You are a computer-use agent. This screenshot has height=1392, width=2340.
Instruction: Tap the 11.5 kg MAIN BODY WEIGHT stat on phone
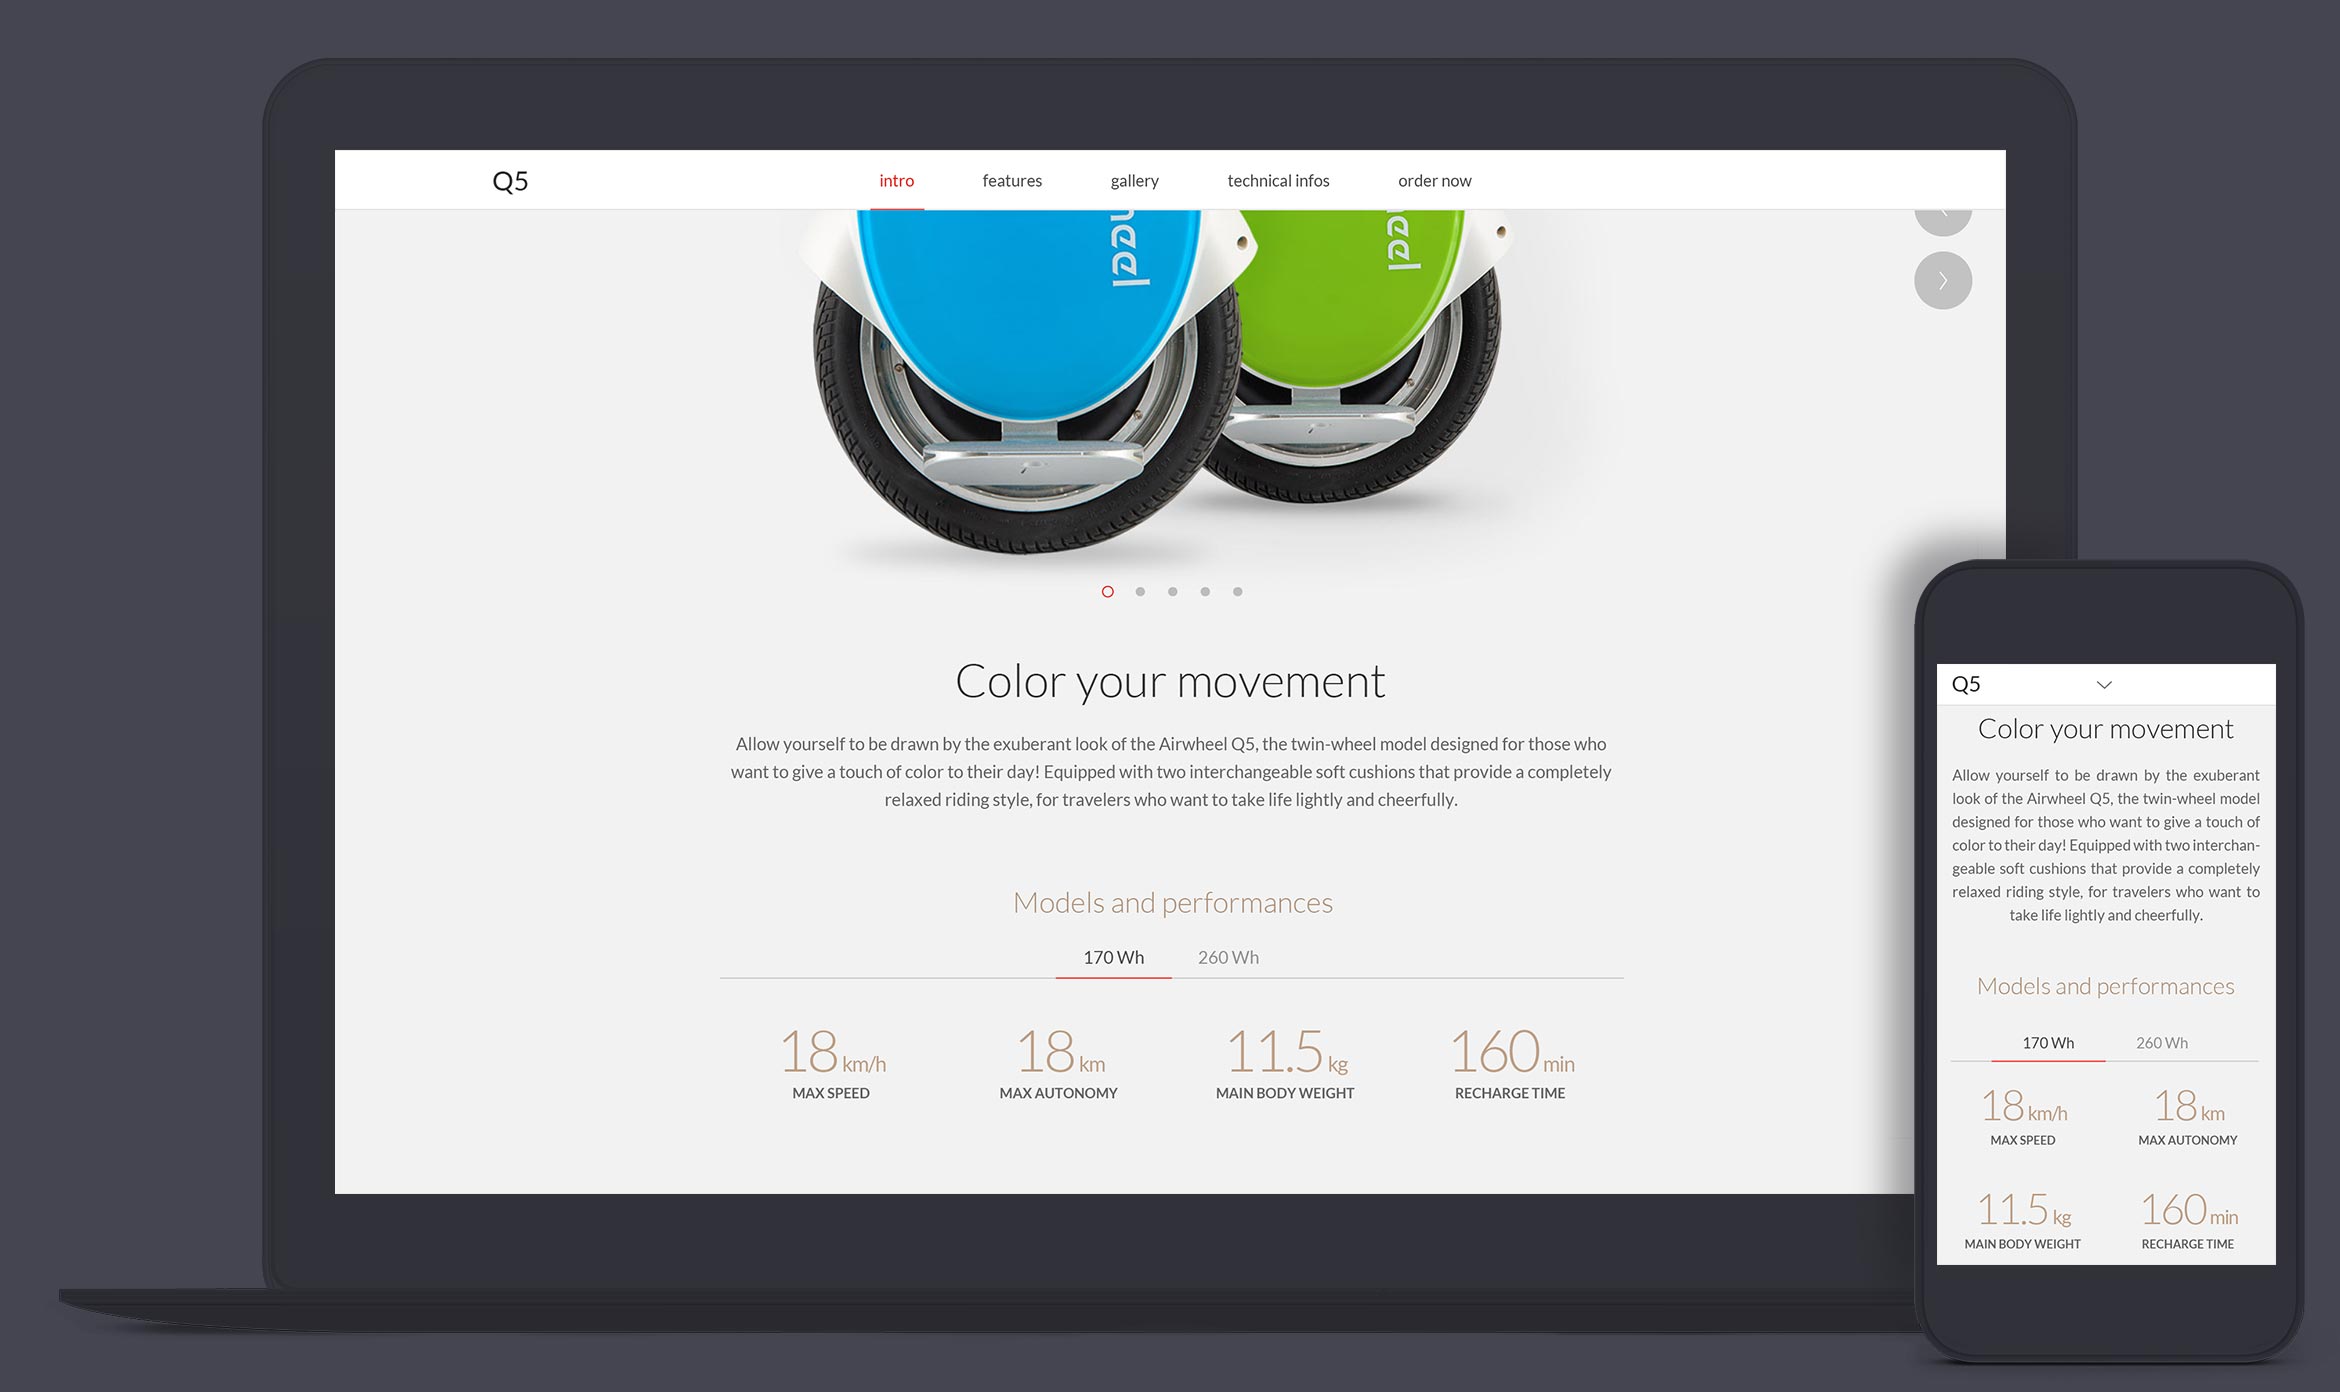tap(2023, 1220)
